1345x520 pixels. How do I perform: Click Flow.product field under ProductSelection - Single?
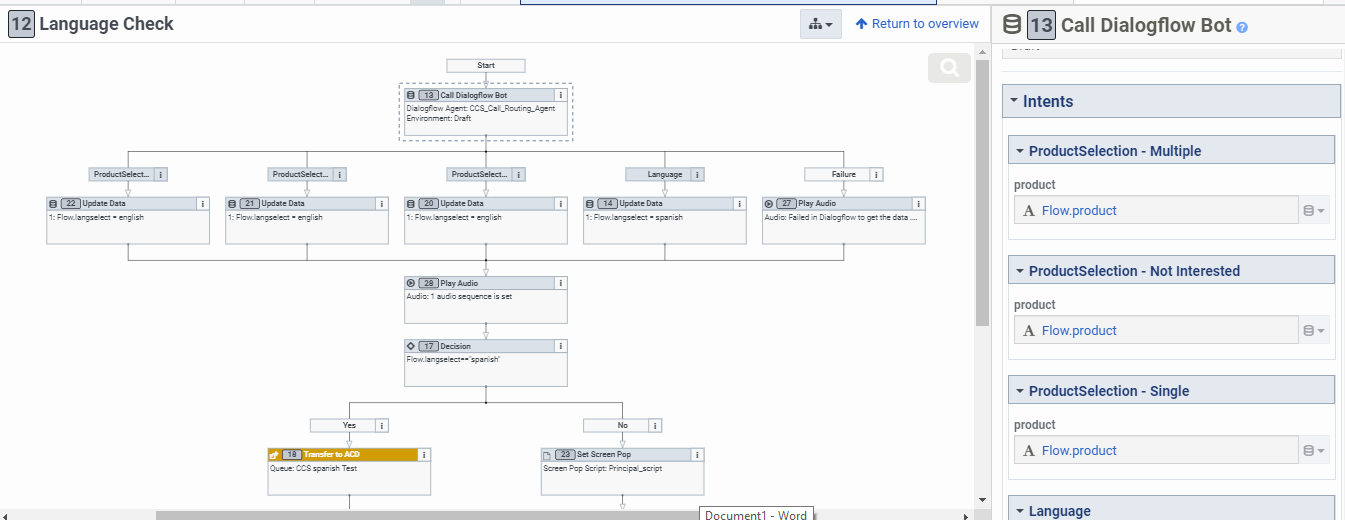pyautogui.click(x=1156, y=451)
